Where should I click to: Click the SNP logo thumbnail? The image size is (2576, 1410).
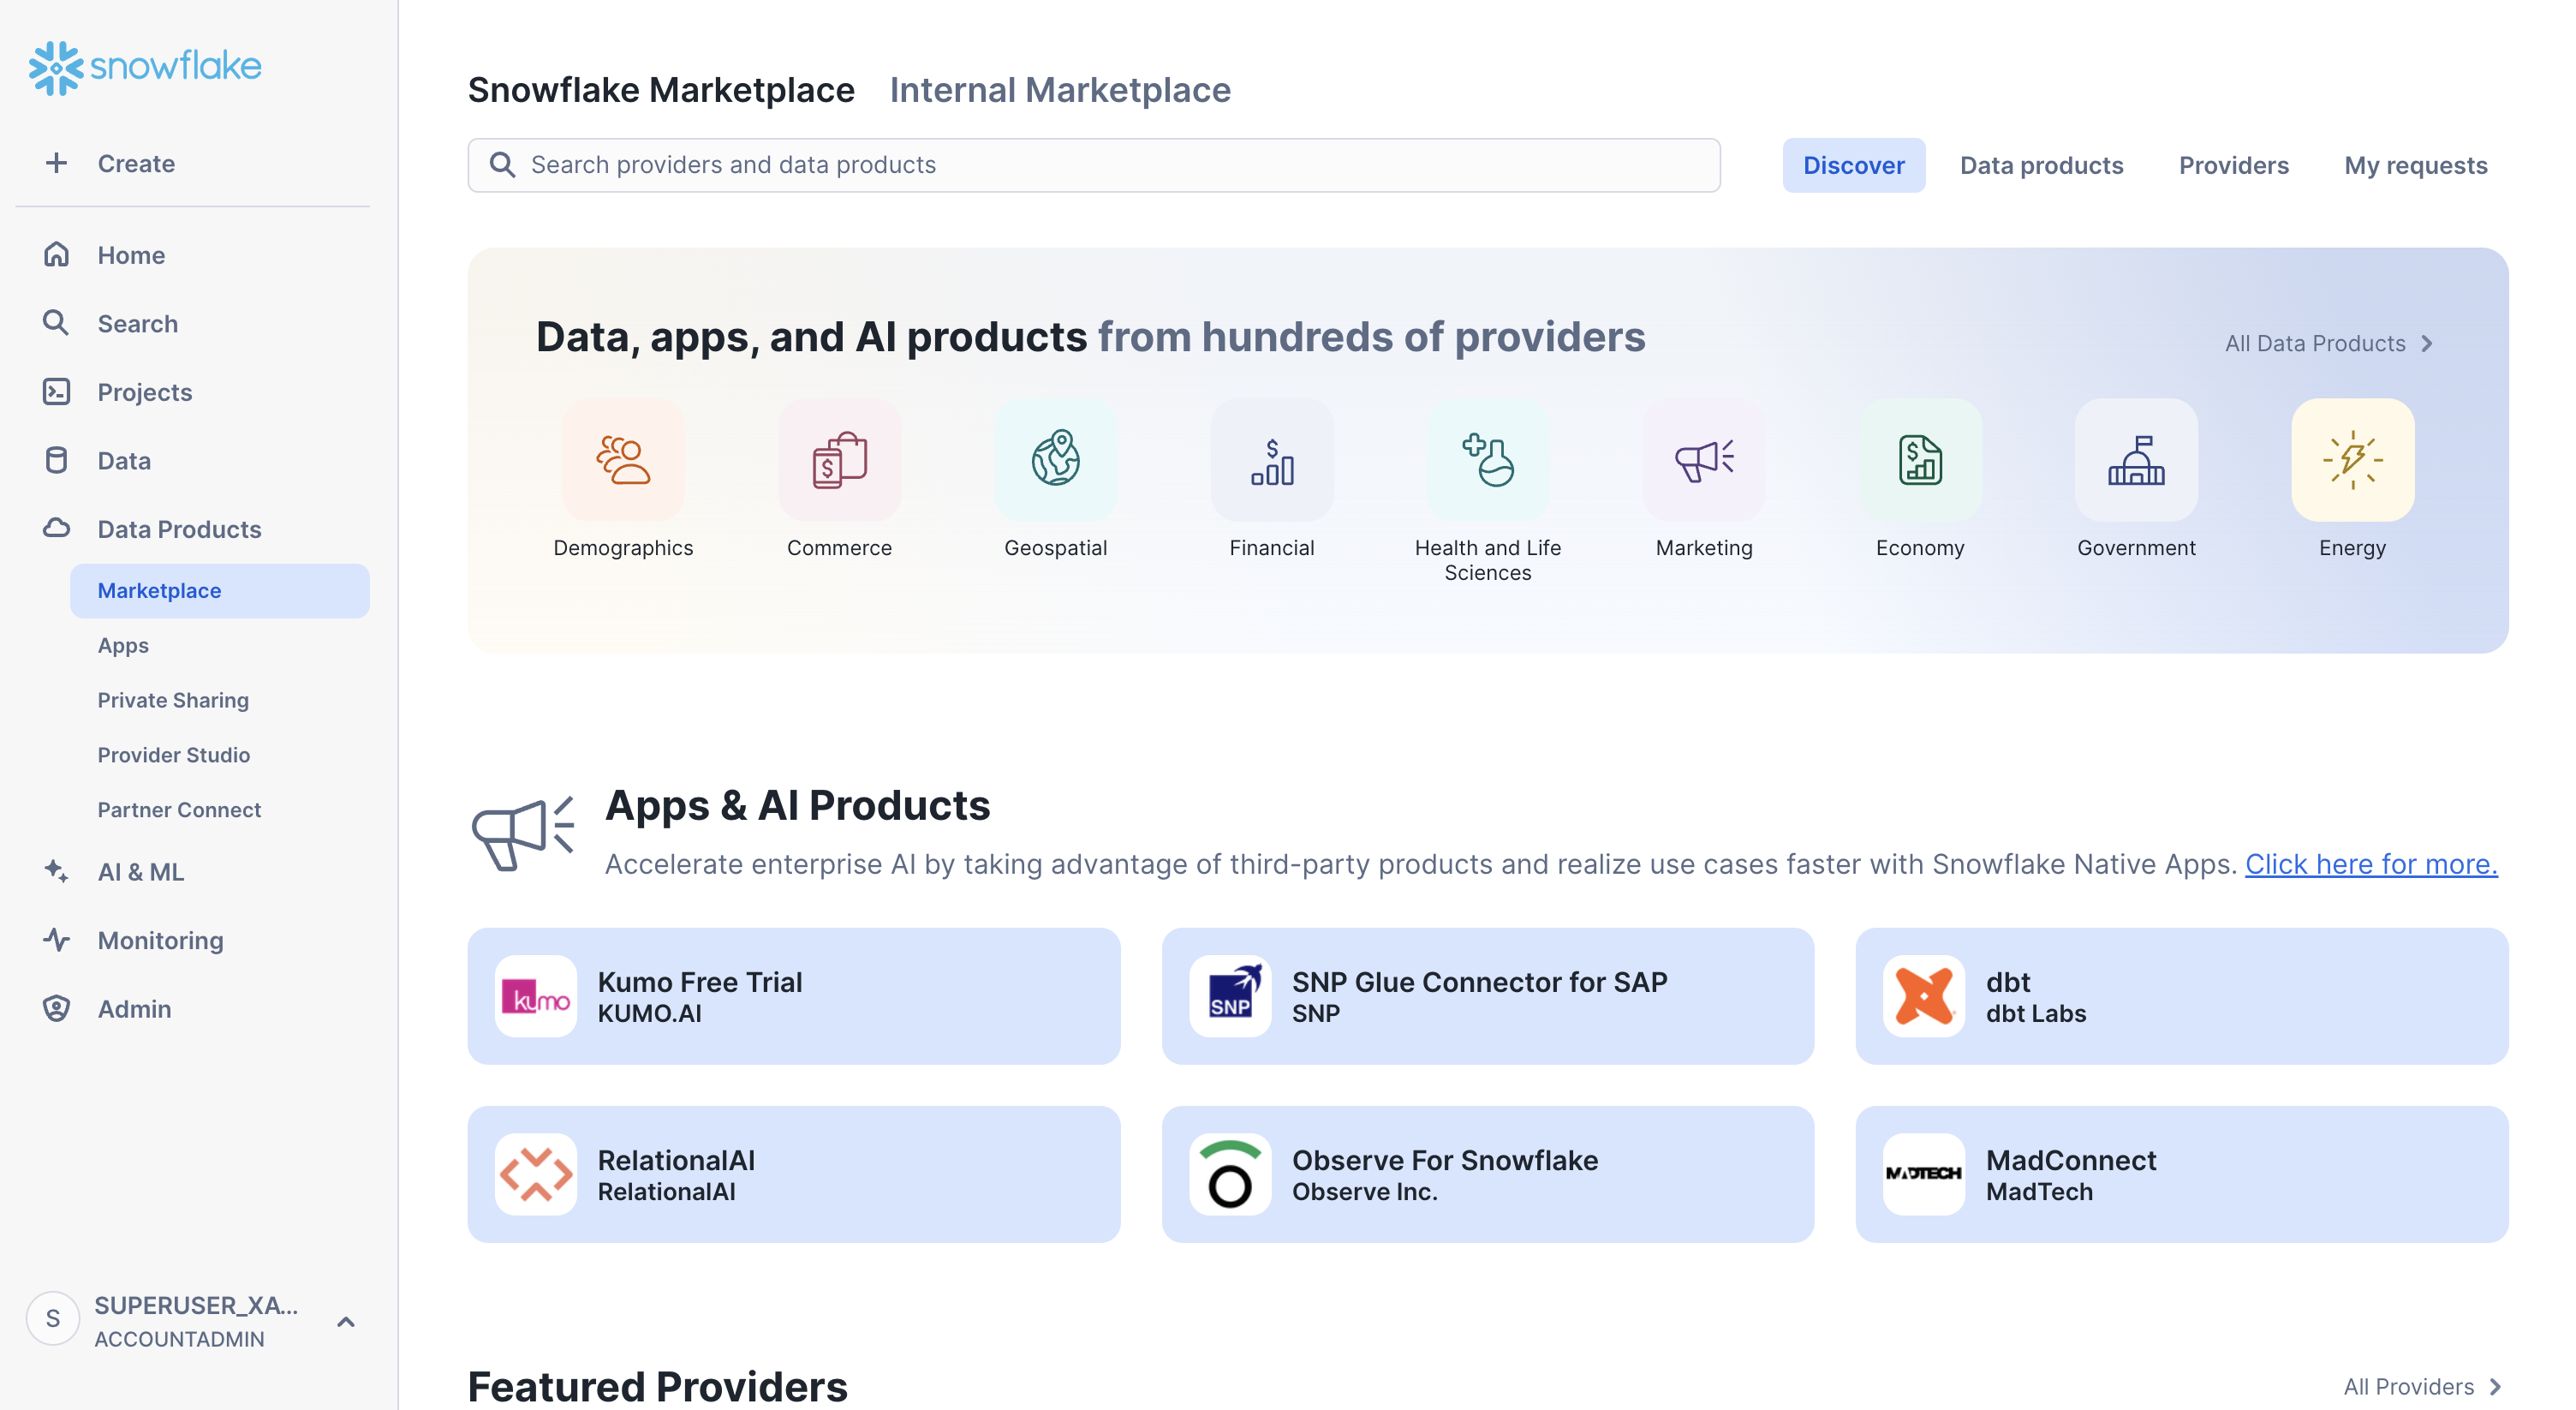coord(1230,996)
